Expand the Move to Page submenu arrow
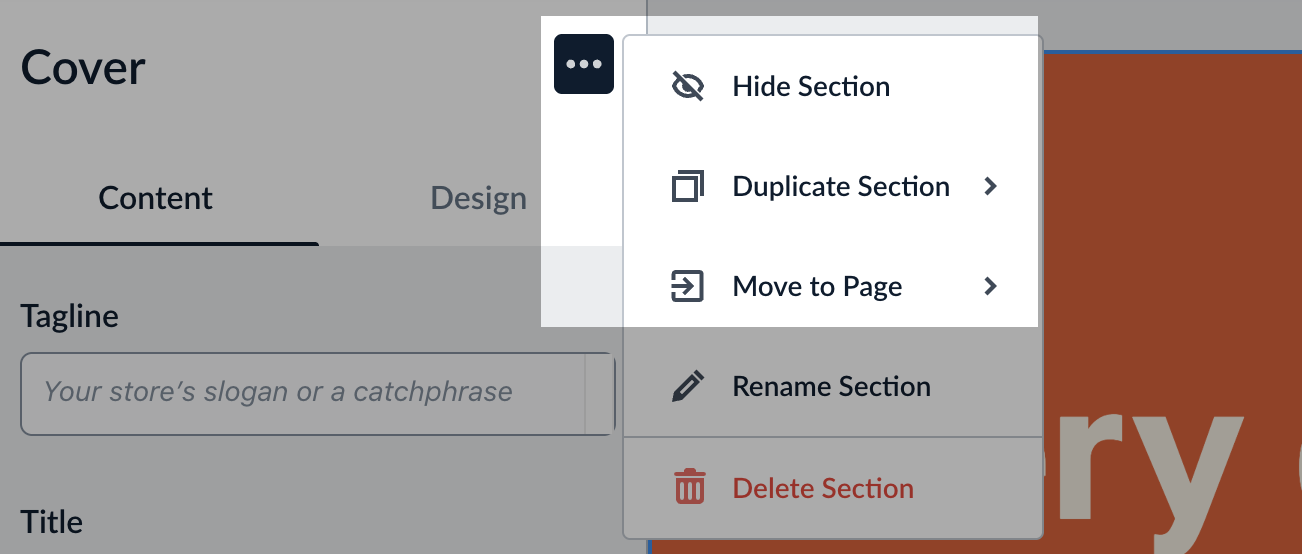 point(991,287)
